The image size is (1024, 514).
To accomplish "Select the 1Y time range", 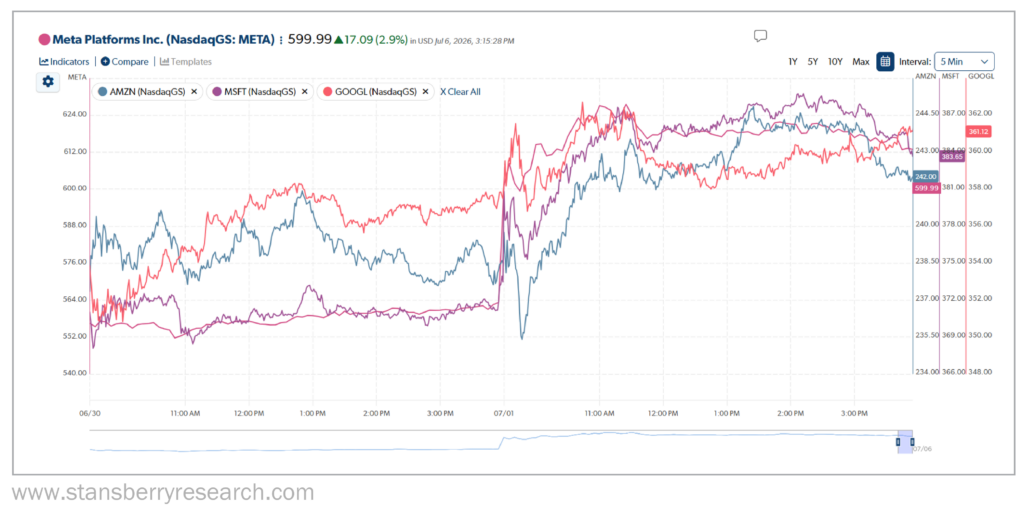I will click(792, 62).
